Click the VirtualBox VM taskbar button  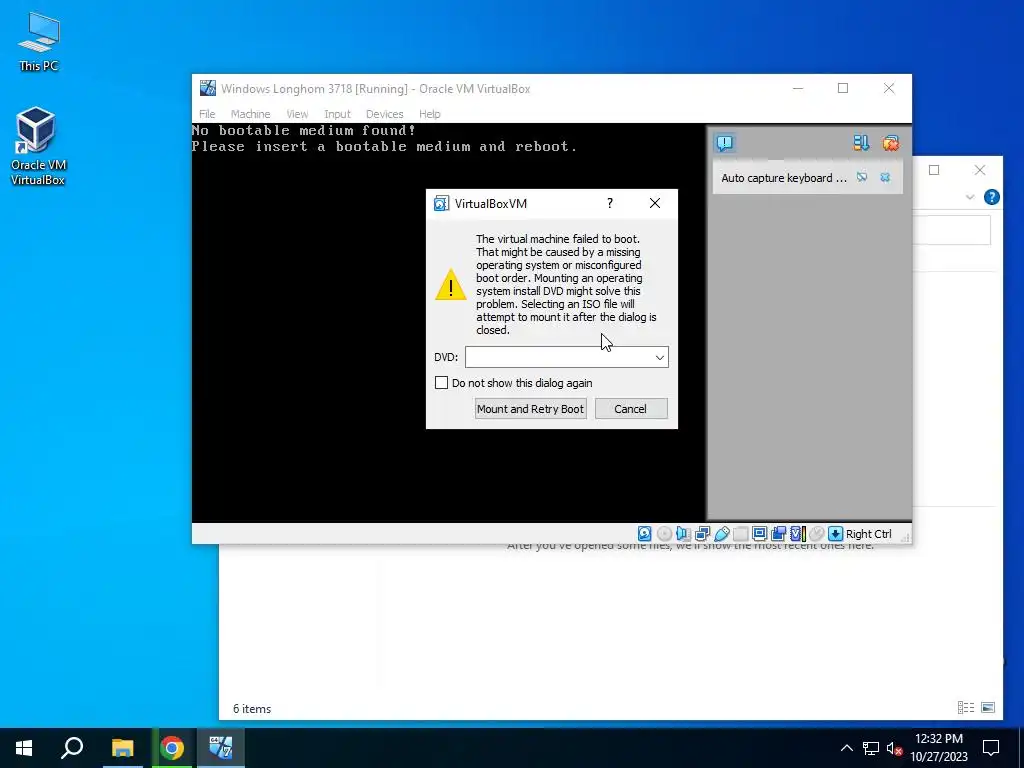pyautogui.click(x=221, y=748)
